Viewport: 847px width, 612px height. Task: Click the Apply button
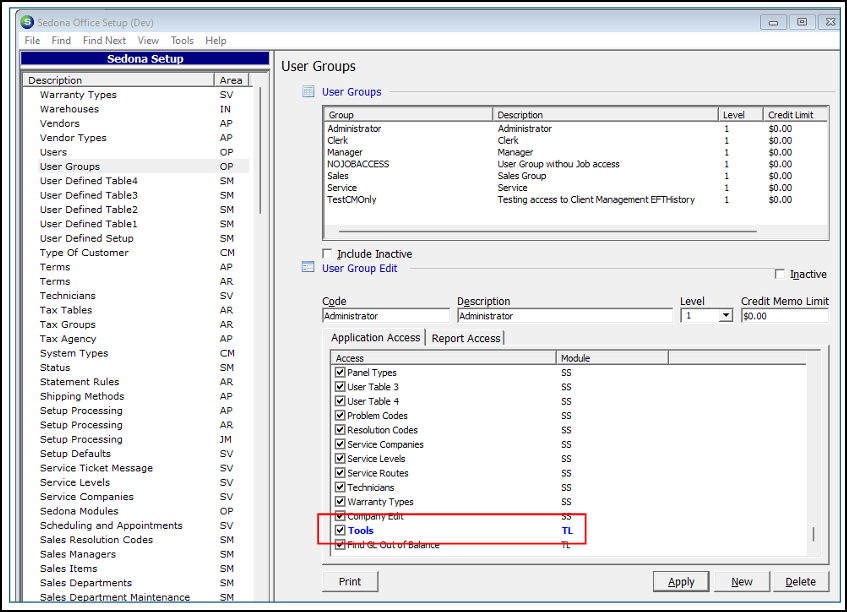coord(681,582)
